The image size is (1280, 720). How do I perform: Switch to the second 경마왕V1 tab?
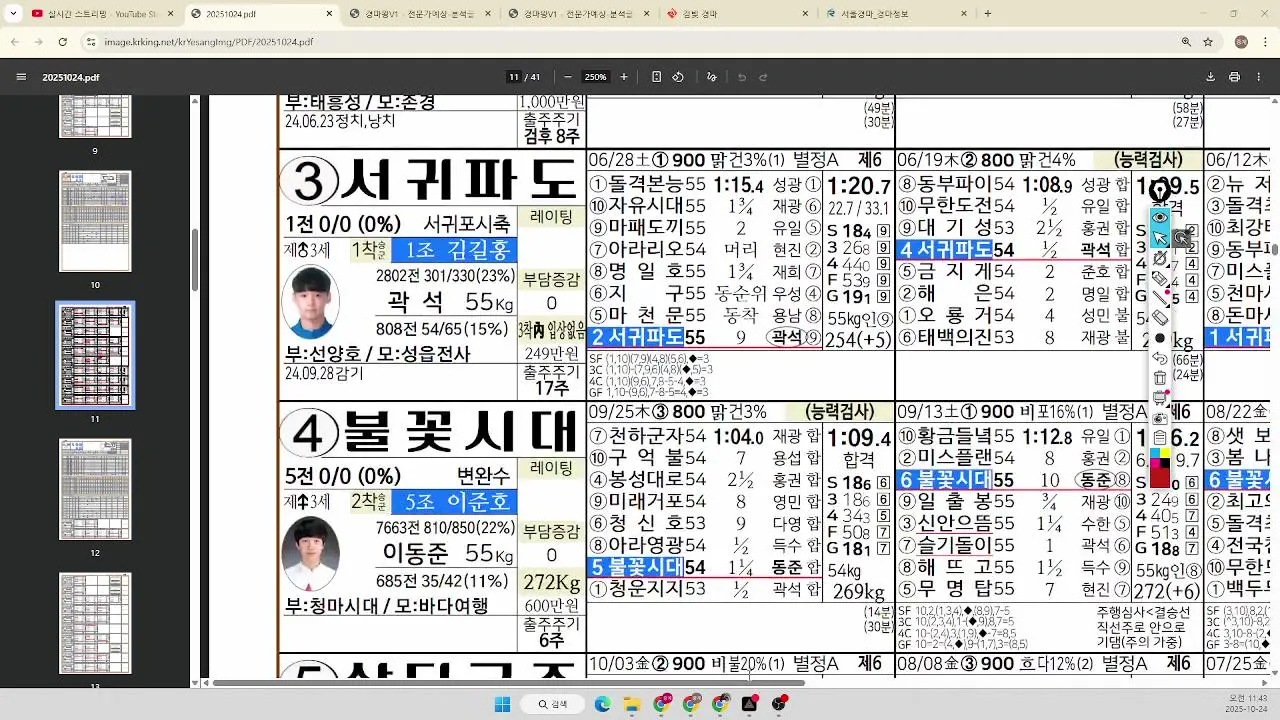tap(578, 14)
